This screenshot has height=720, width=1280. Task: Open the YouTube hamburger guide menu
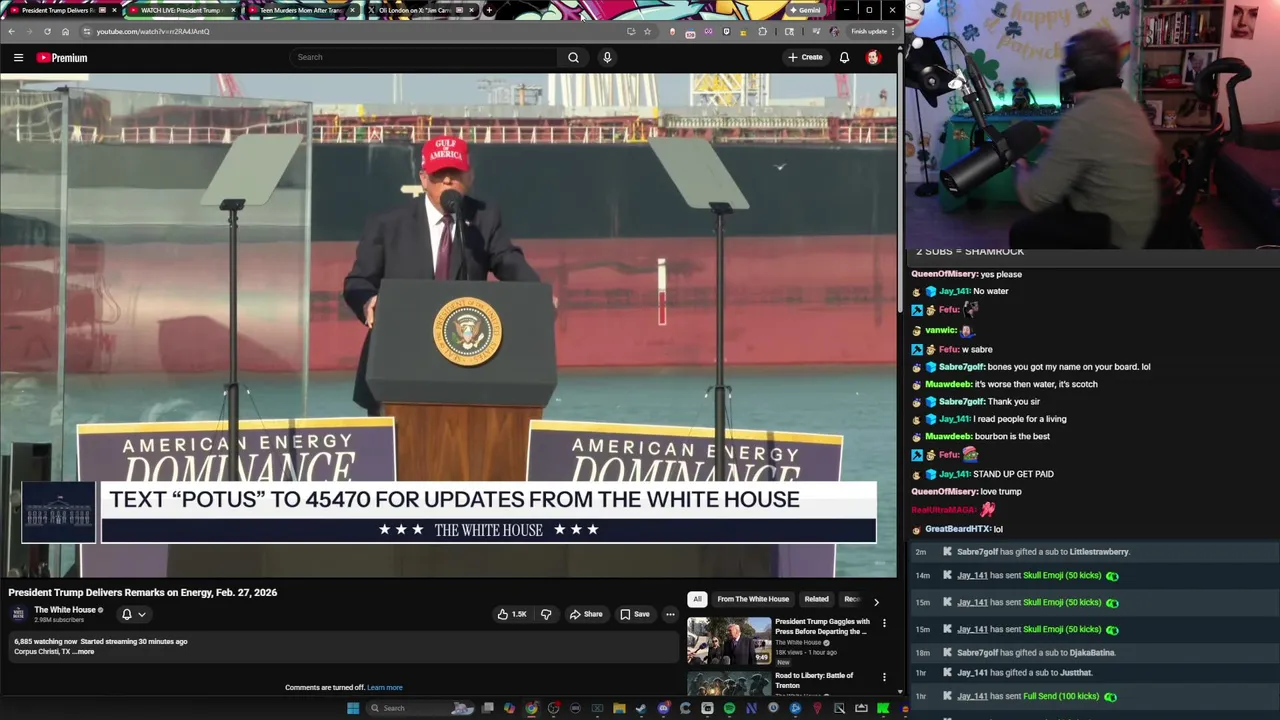[x=18, y=58]
